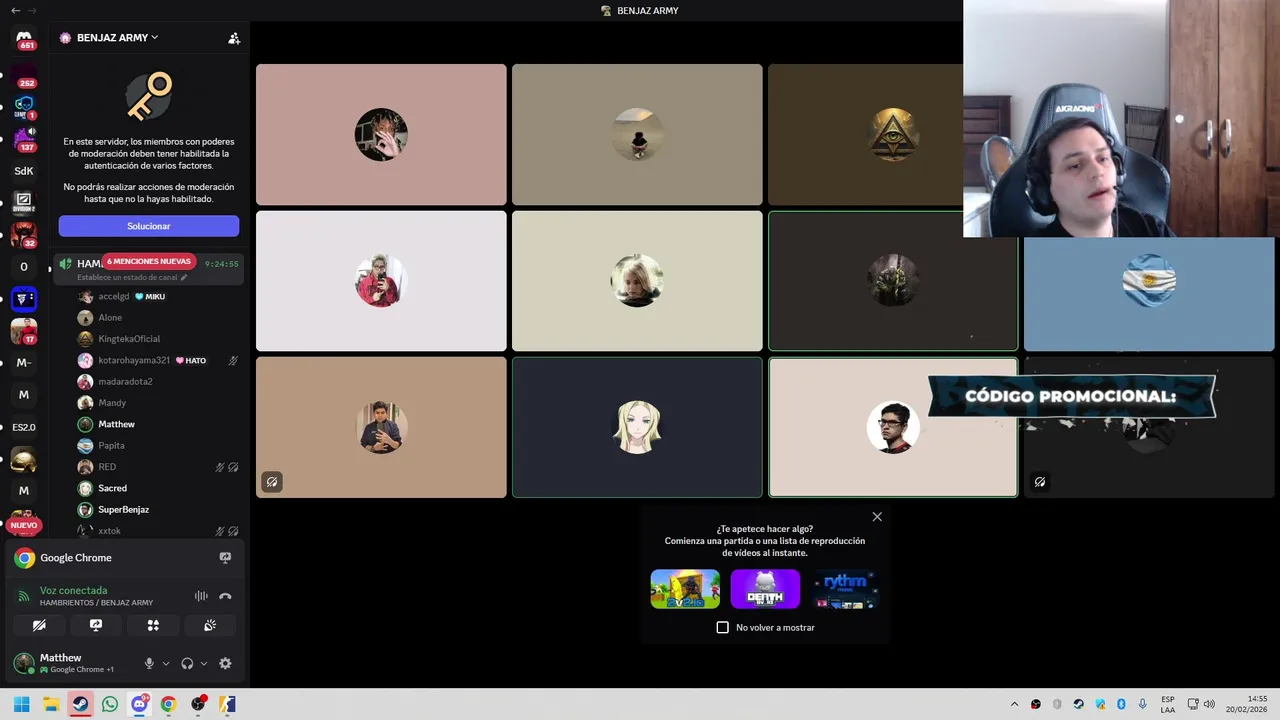The width and height of the screenshot is (1280, 720).
Task: Focus the red-glasses avatar tile
Action: (893, 427)
